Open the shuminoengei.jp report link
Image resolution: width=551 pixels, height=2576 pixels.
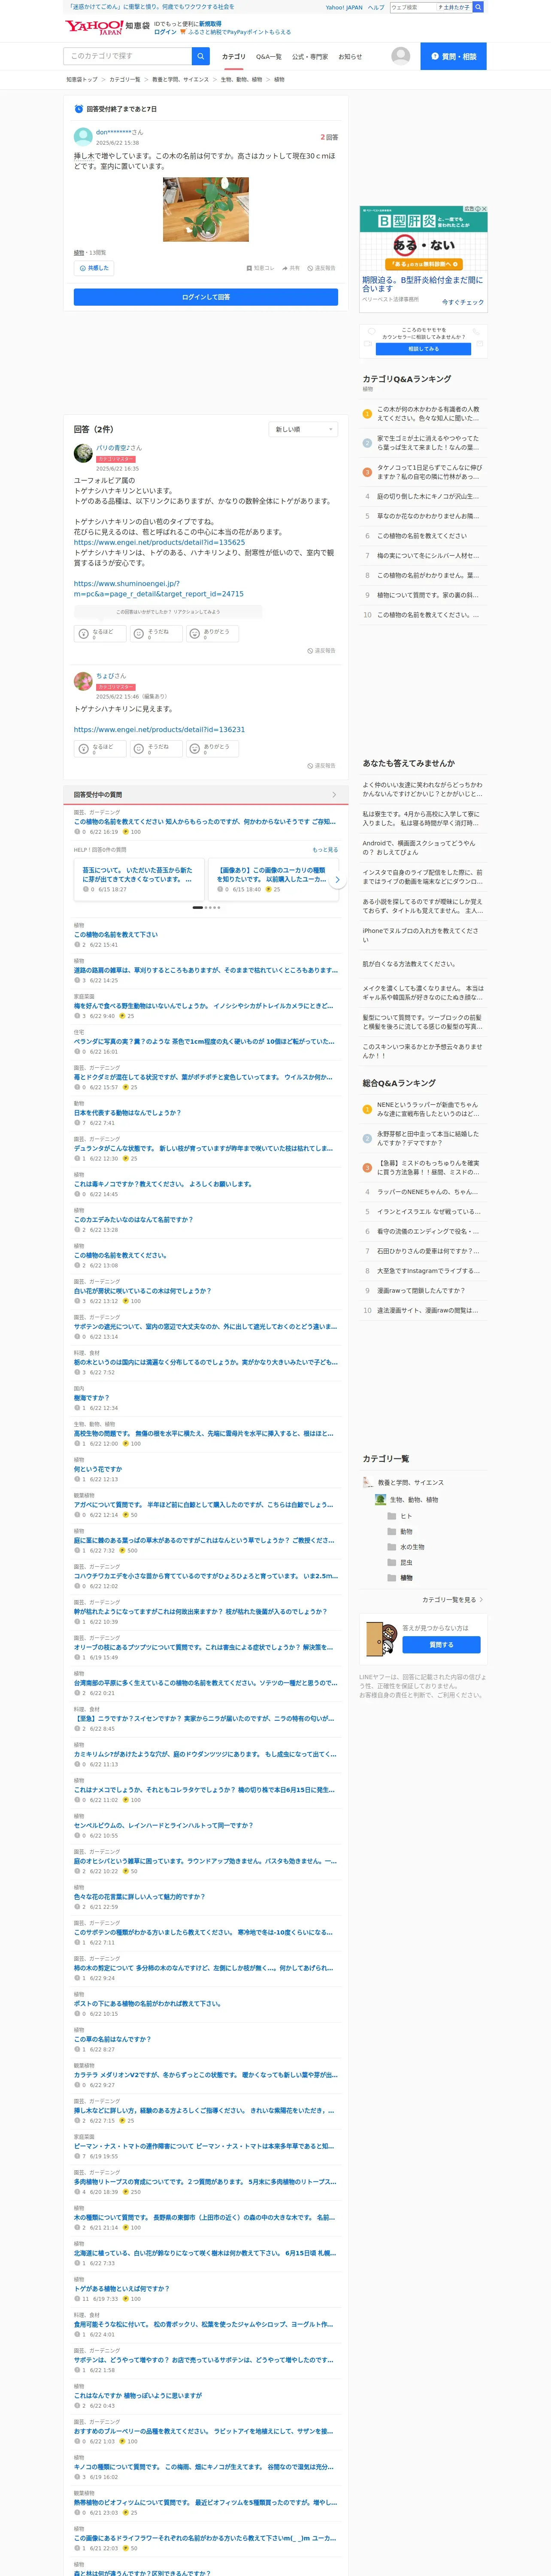159,588
